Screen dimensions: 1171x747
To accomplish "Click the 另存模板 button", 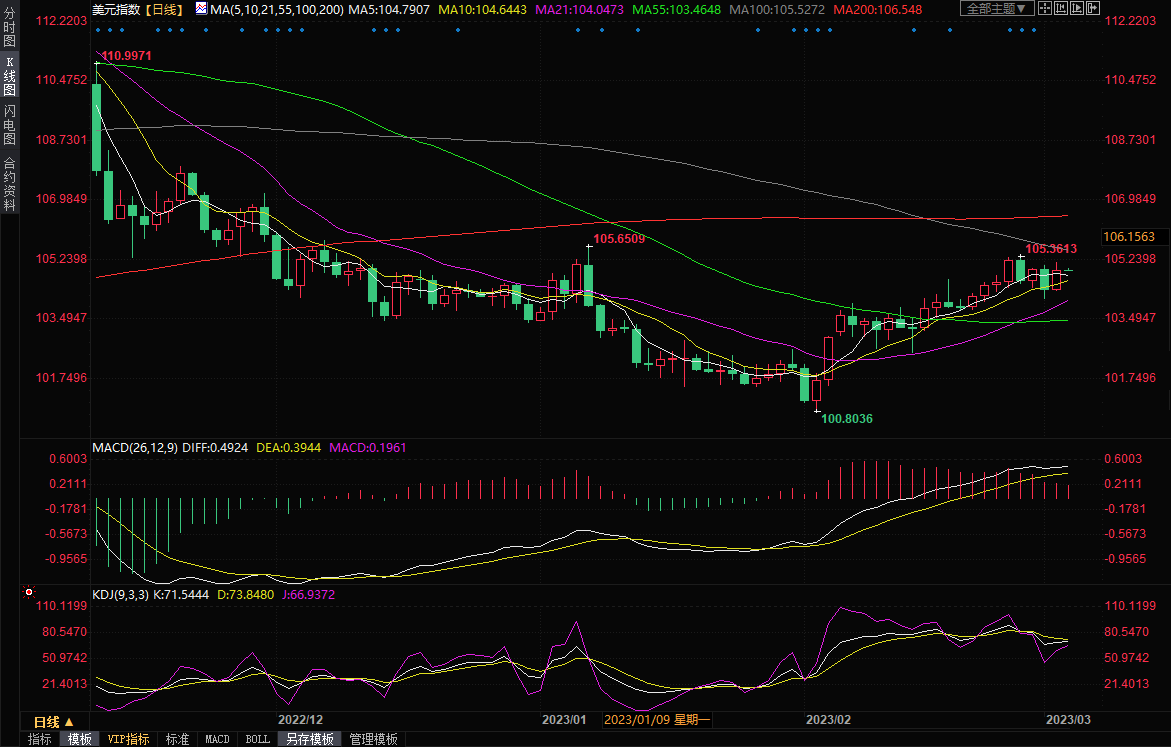I will (309, 739).
